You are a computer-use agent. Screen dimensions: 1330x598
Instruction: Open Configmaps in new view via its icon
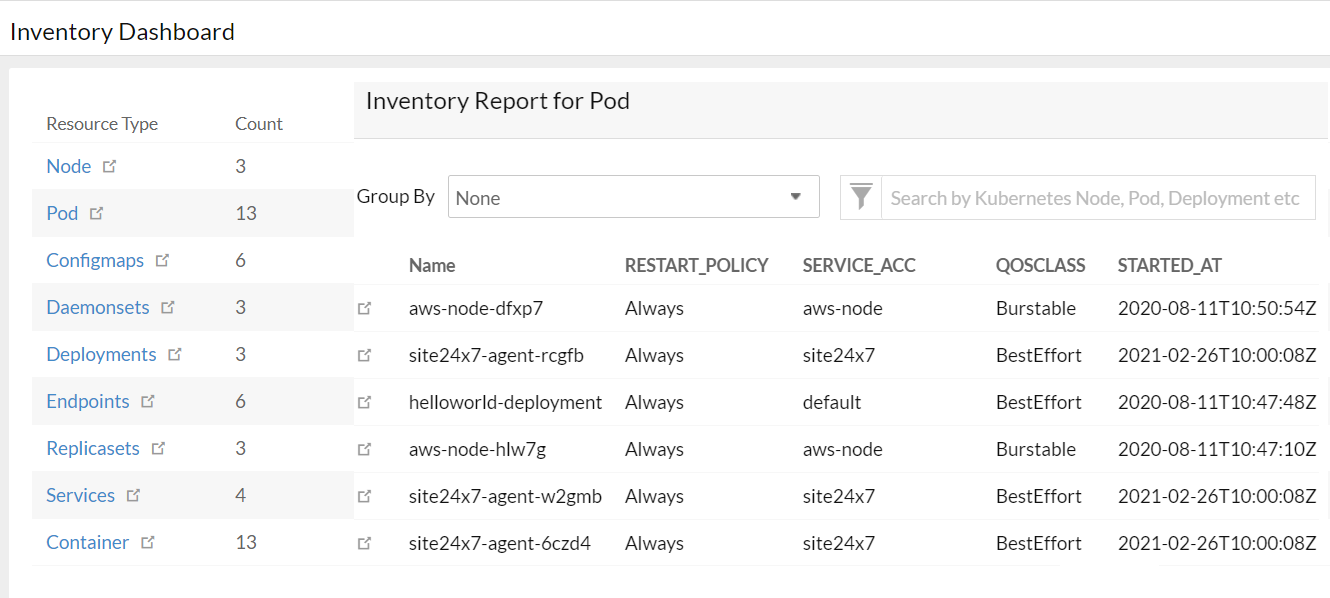pos(164,258)
